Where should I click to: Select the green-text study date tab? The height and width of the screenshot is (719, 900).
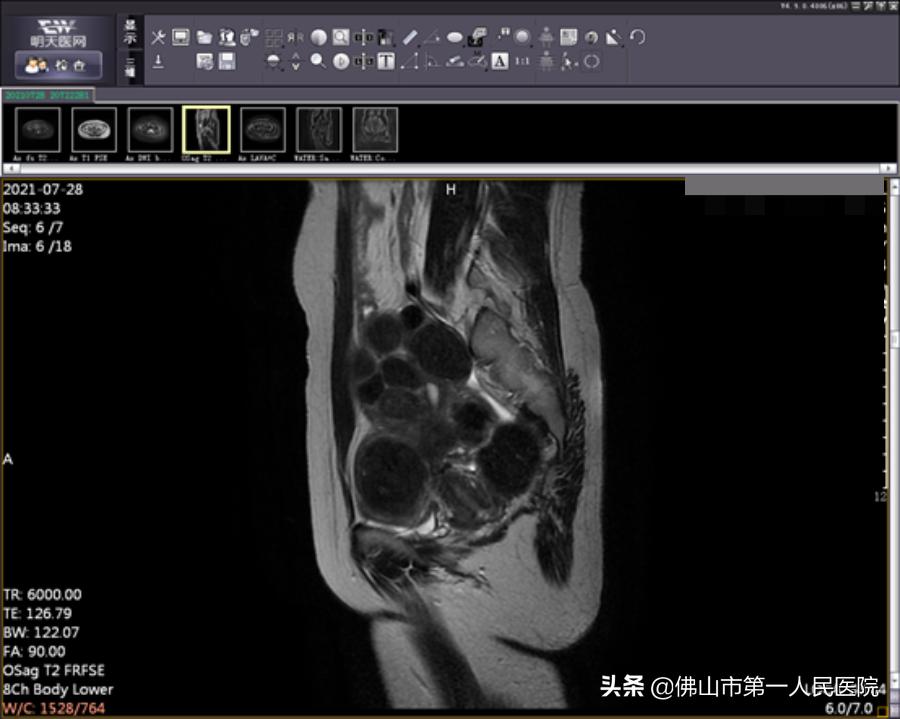pos(47,95)
